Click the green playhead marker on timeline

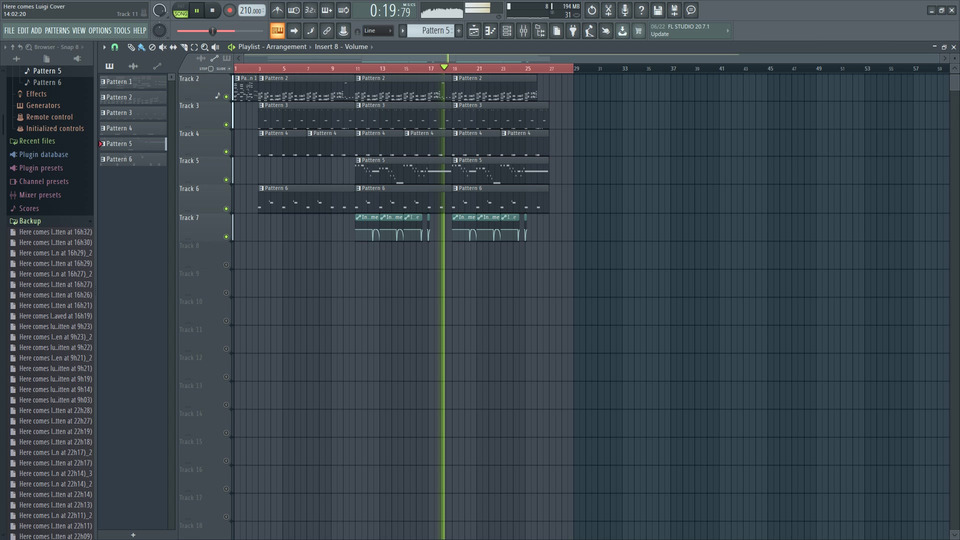pos(444,67)
